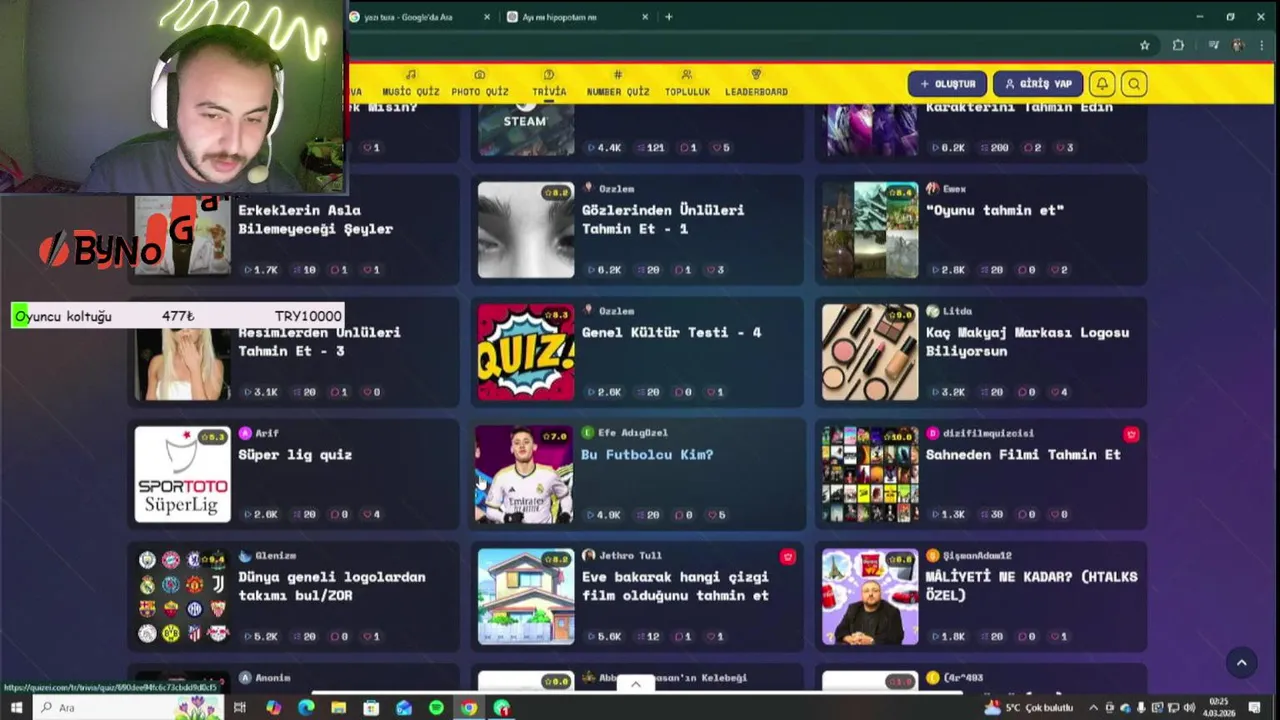
Task: Open the Windows Start menu
Action: coord(16,708)
